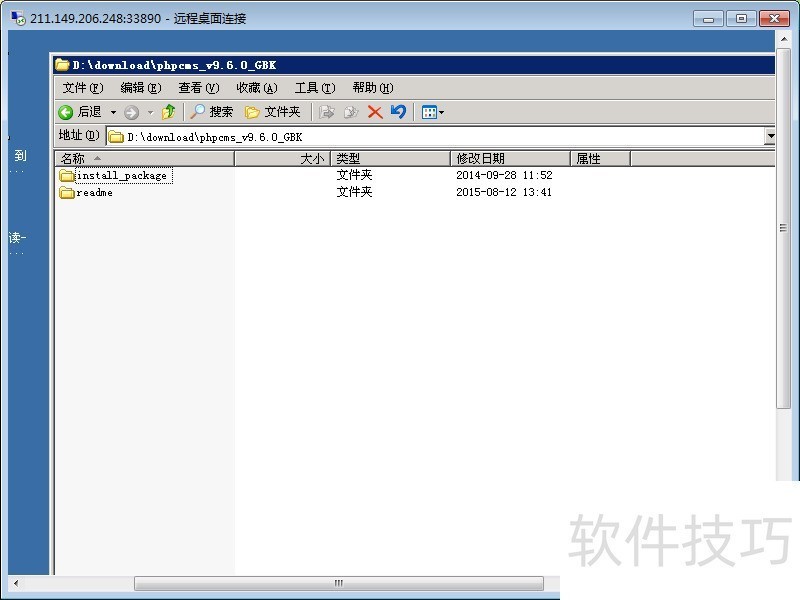
Task: Sort by 修改日期 column header
Action: coord(510,159)
